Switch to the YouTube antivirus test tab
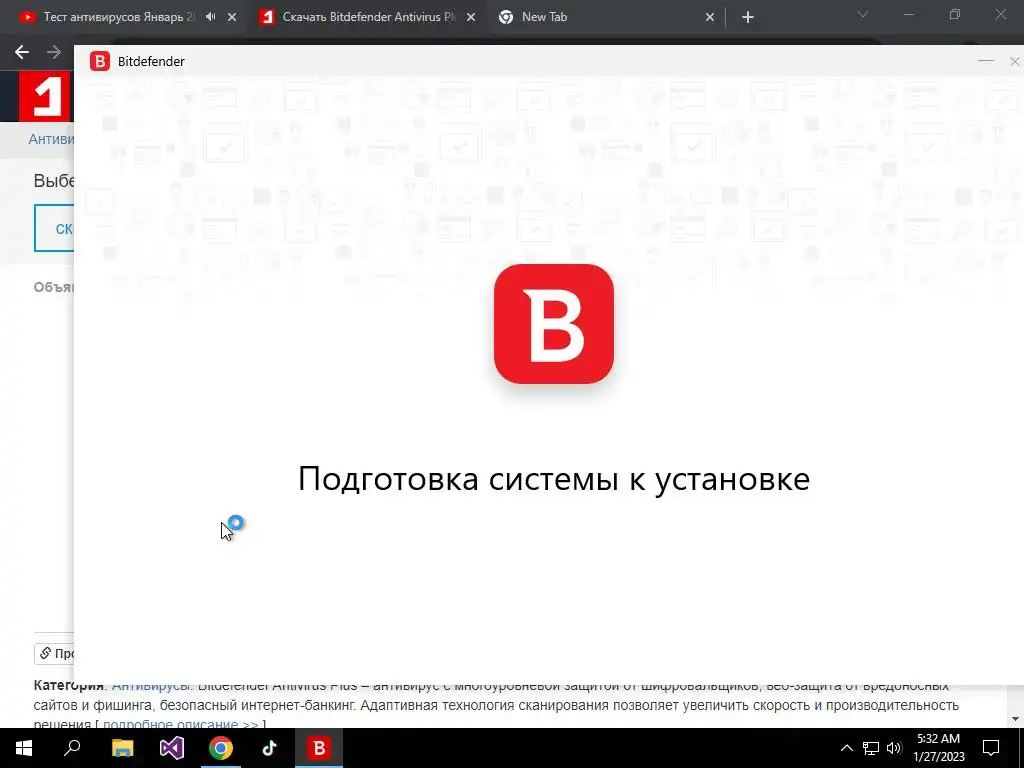The height and width of the screenshot is (768, 1024). click(118, 17)
